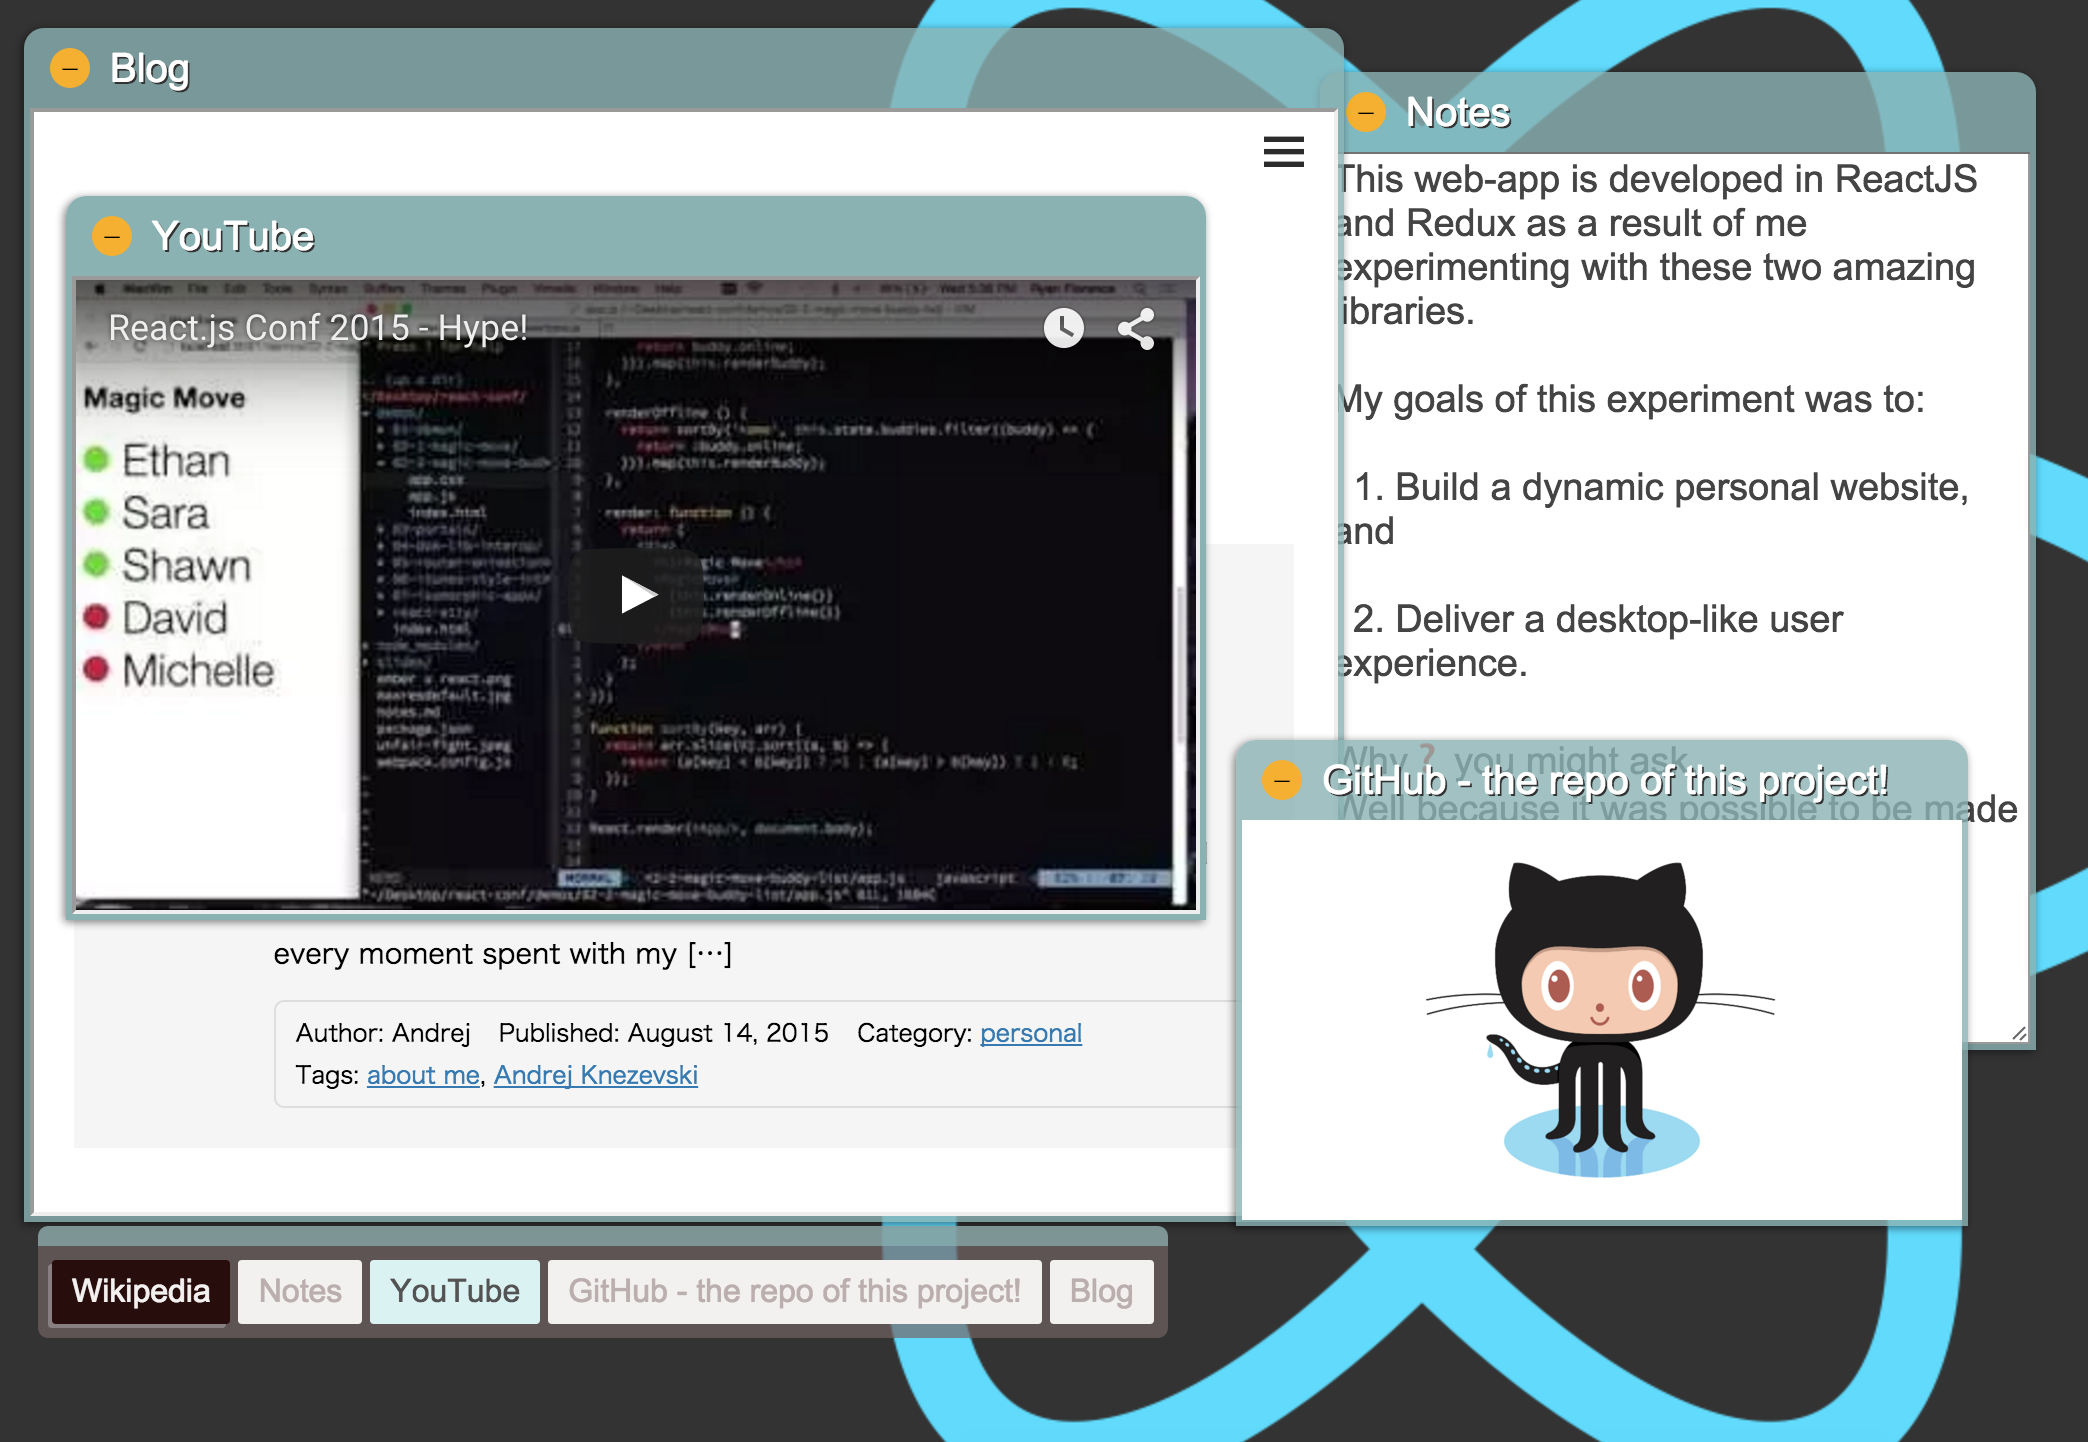
Task: Click 'Published: August 14, 2015' text
Action: pos(664,1033)
